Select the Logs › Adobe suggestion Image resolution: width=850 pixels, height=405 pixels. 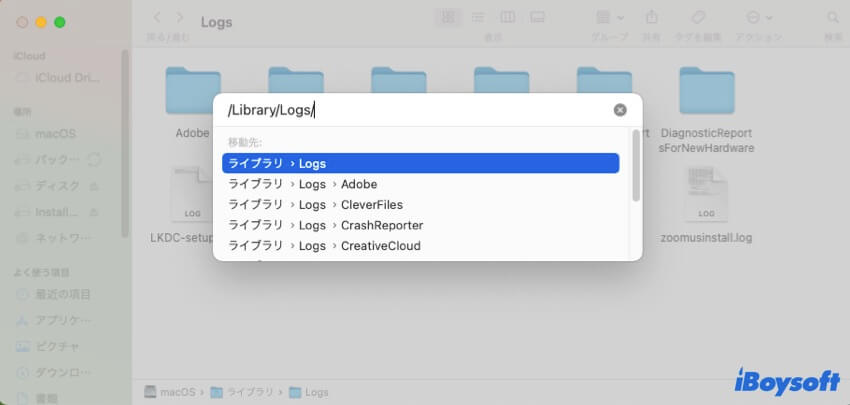click(x=421, y=184)
